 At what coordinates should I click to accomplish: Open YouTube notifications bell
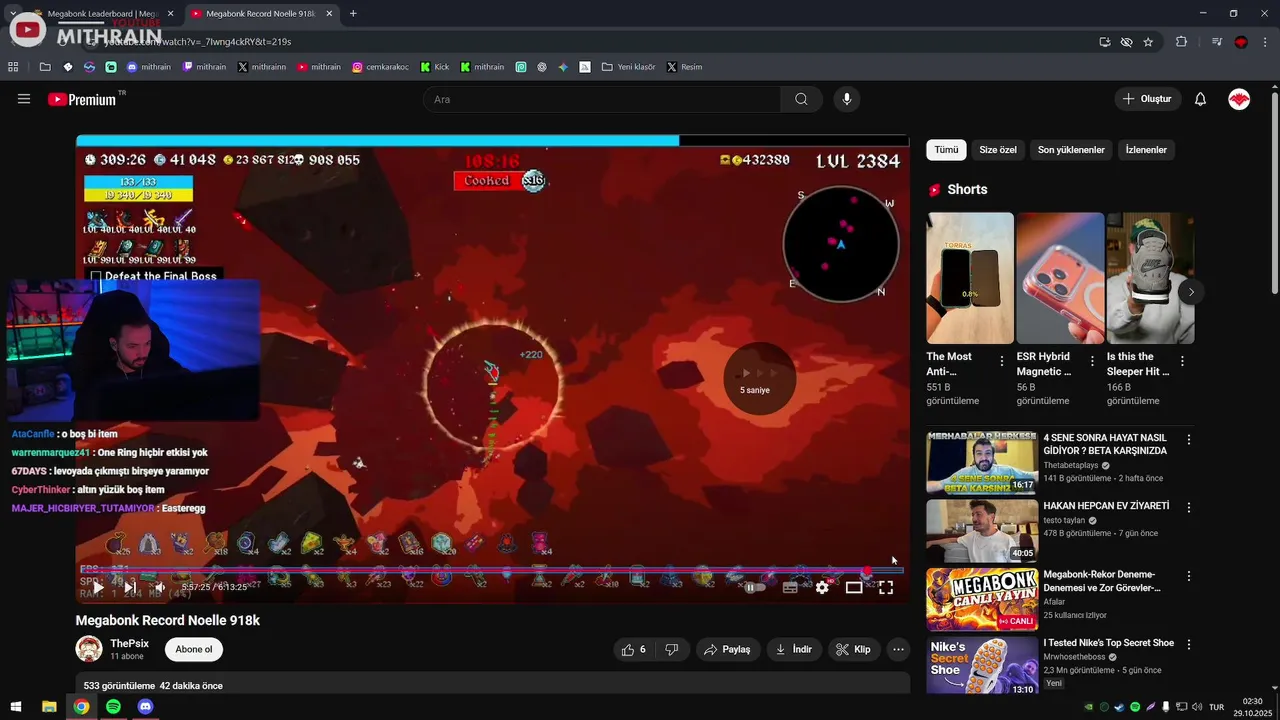[x=1200, y=99]
